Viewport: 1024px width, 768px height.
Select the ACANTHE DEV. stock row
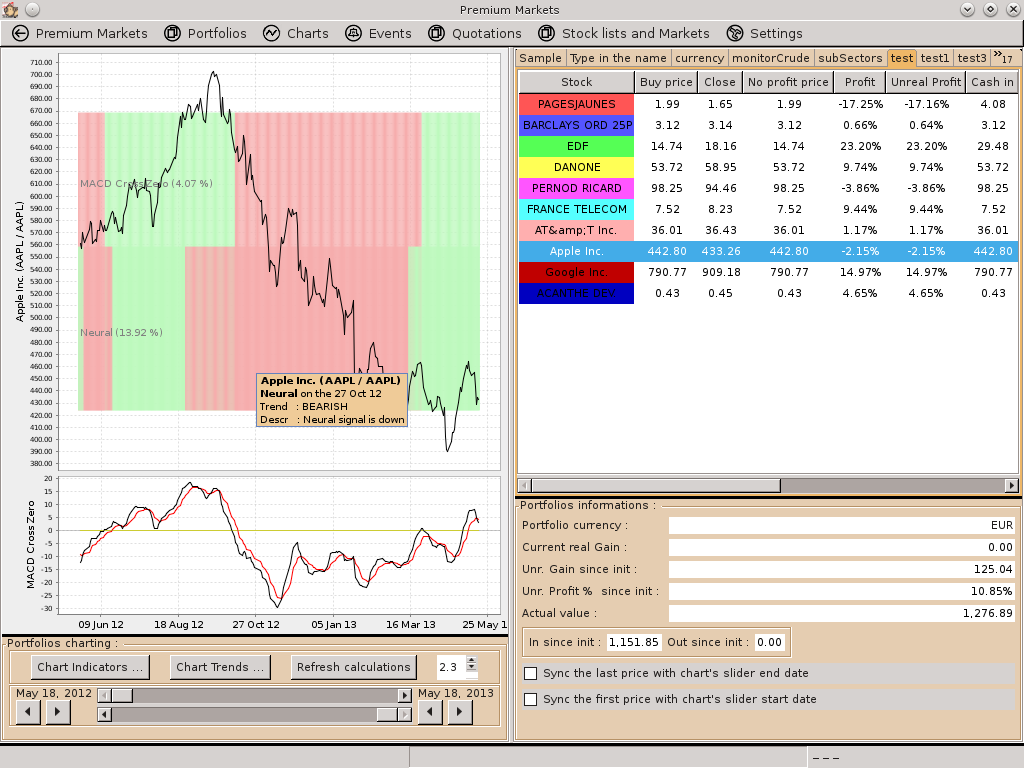(768, 293)
